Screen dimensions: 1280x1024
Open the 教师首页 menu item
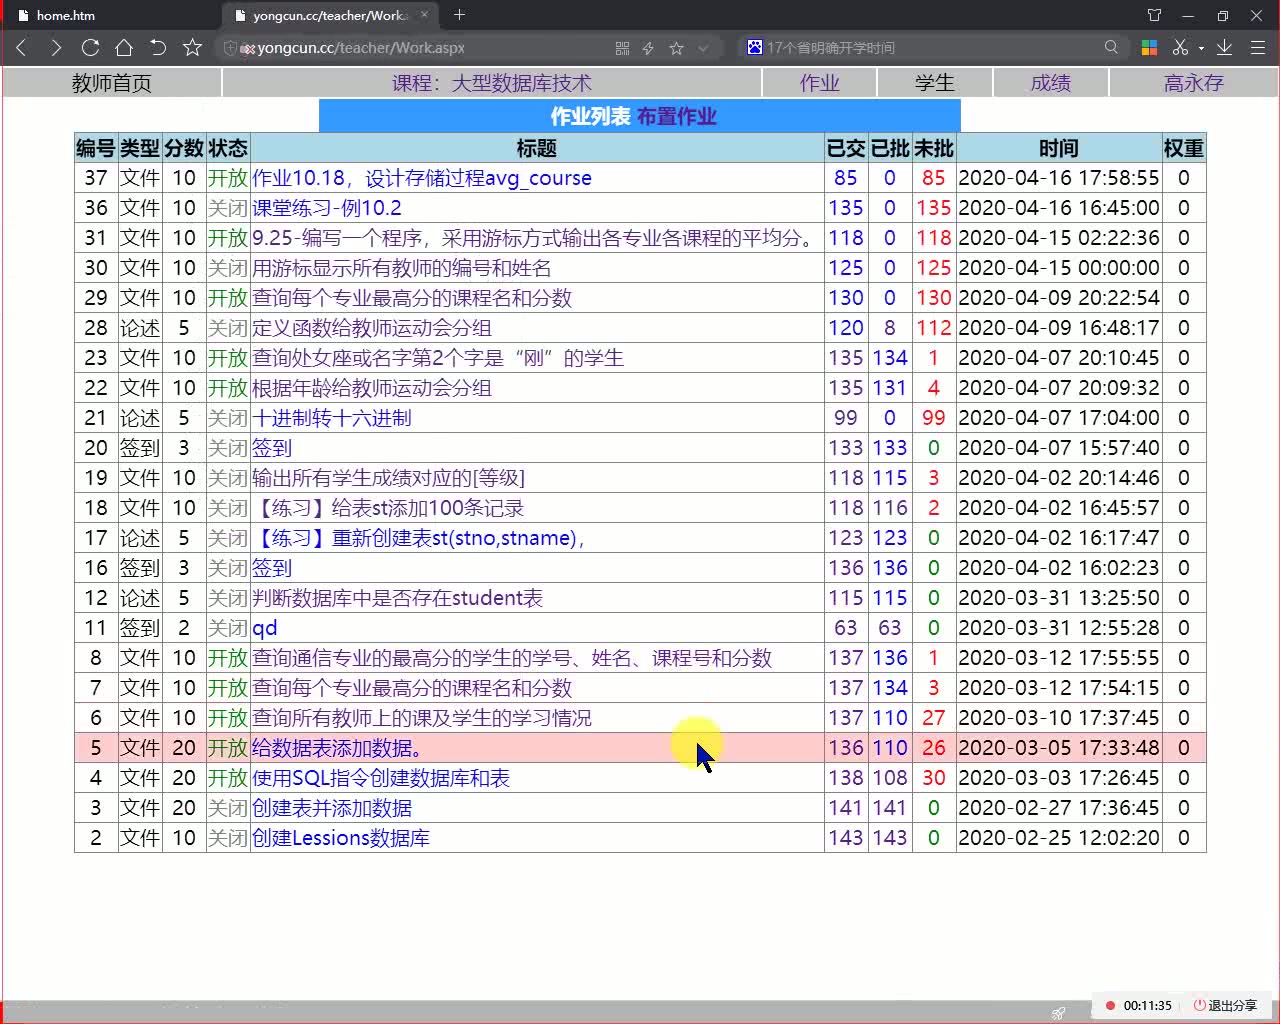click(112, 83)
